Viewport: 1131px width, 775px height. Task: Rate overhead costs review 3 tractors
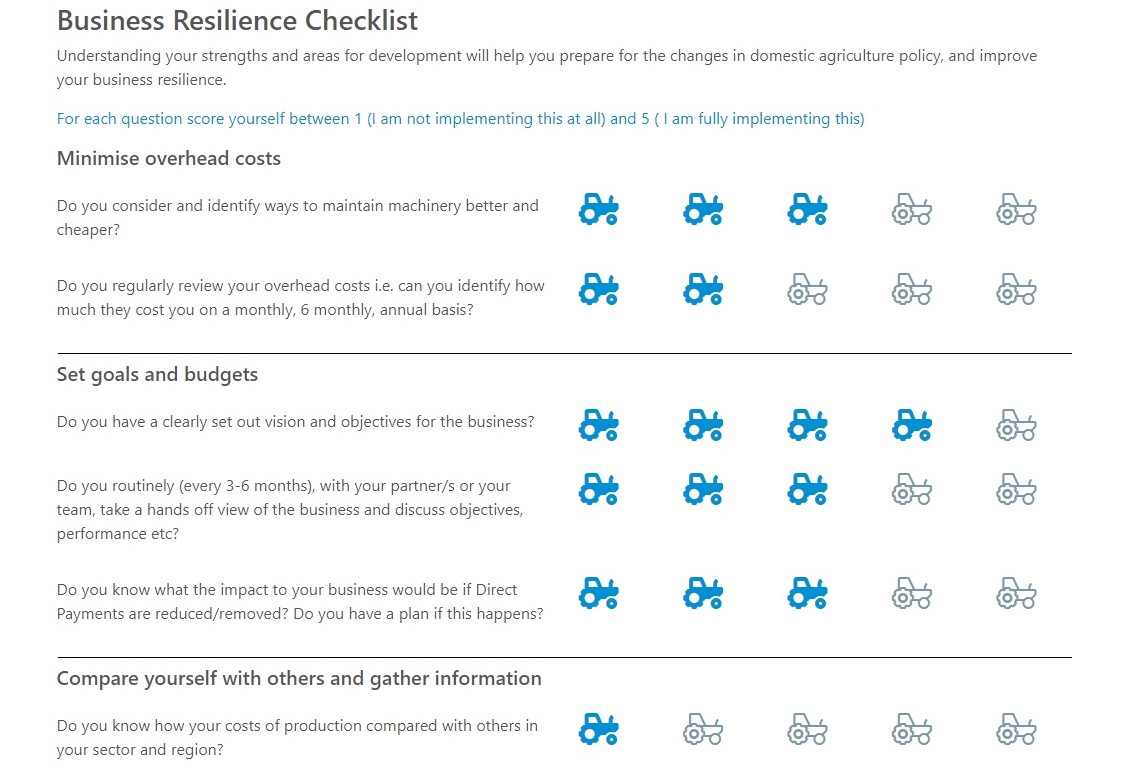pos(807,290)
